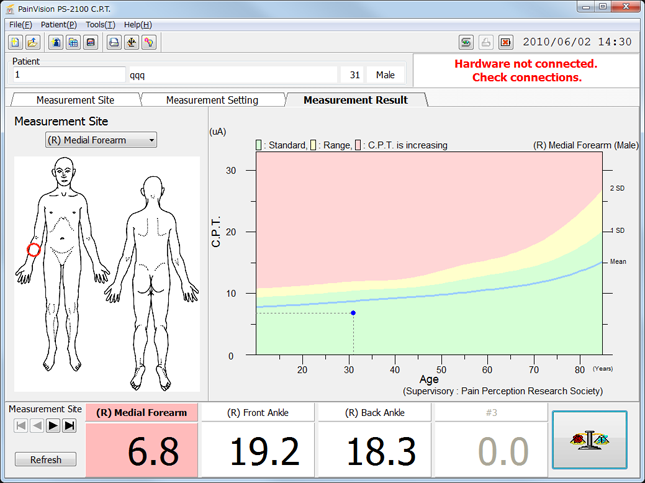Click the 'Hardware not connected' warning message
The width and height of the screenshot is (645, 483).
click(526, 70)
